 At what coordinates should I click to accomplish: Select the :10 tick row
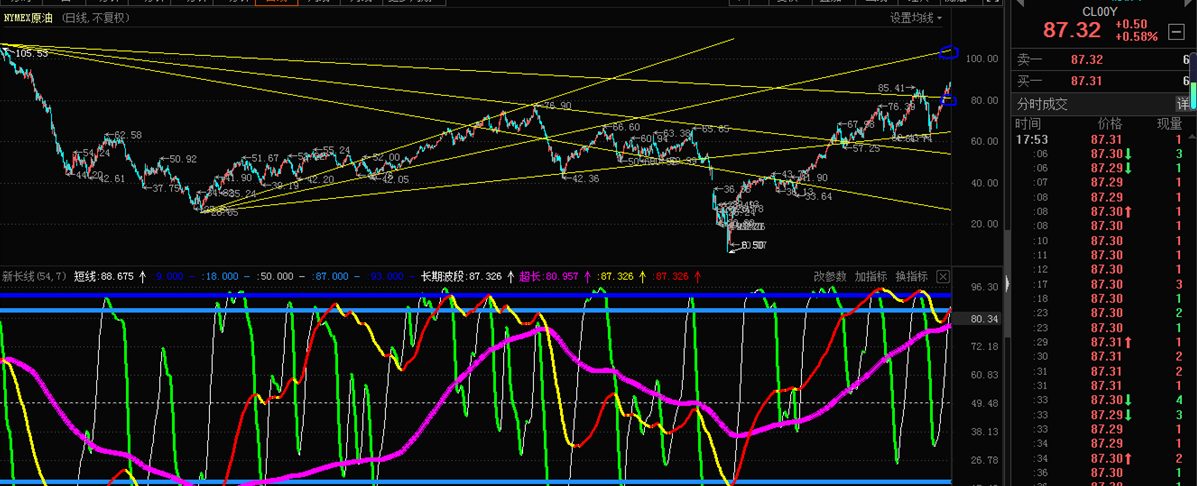[x=1102, y=240]
